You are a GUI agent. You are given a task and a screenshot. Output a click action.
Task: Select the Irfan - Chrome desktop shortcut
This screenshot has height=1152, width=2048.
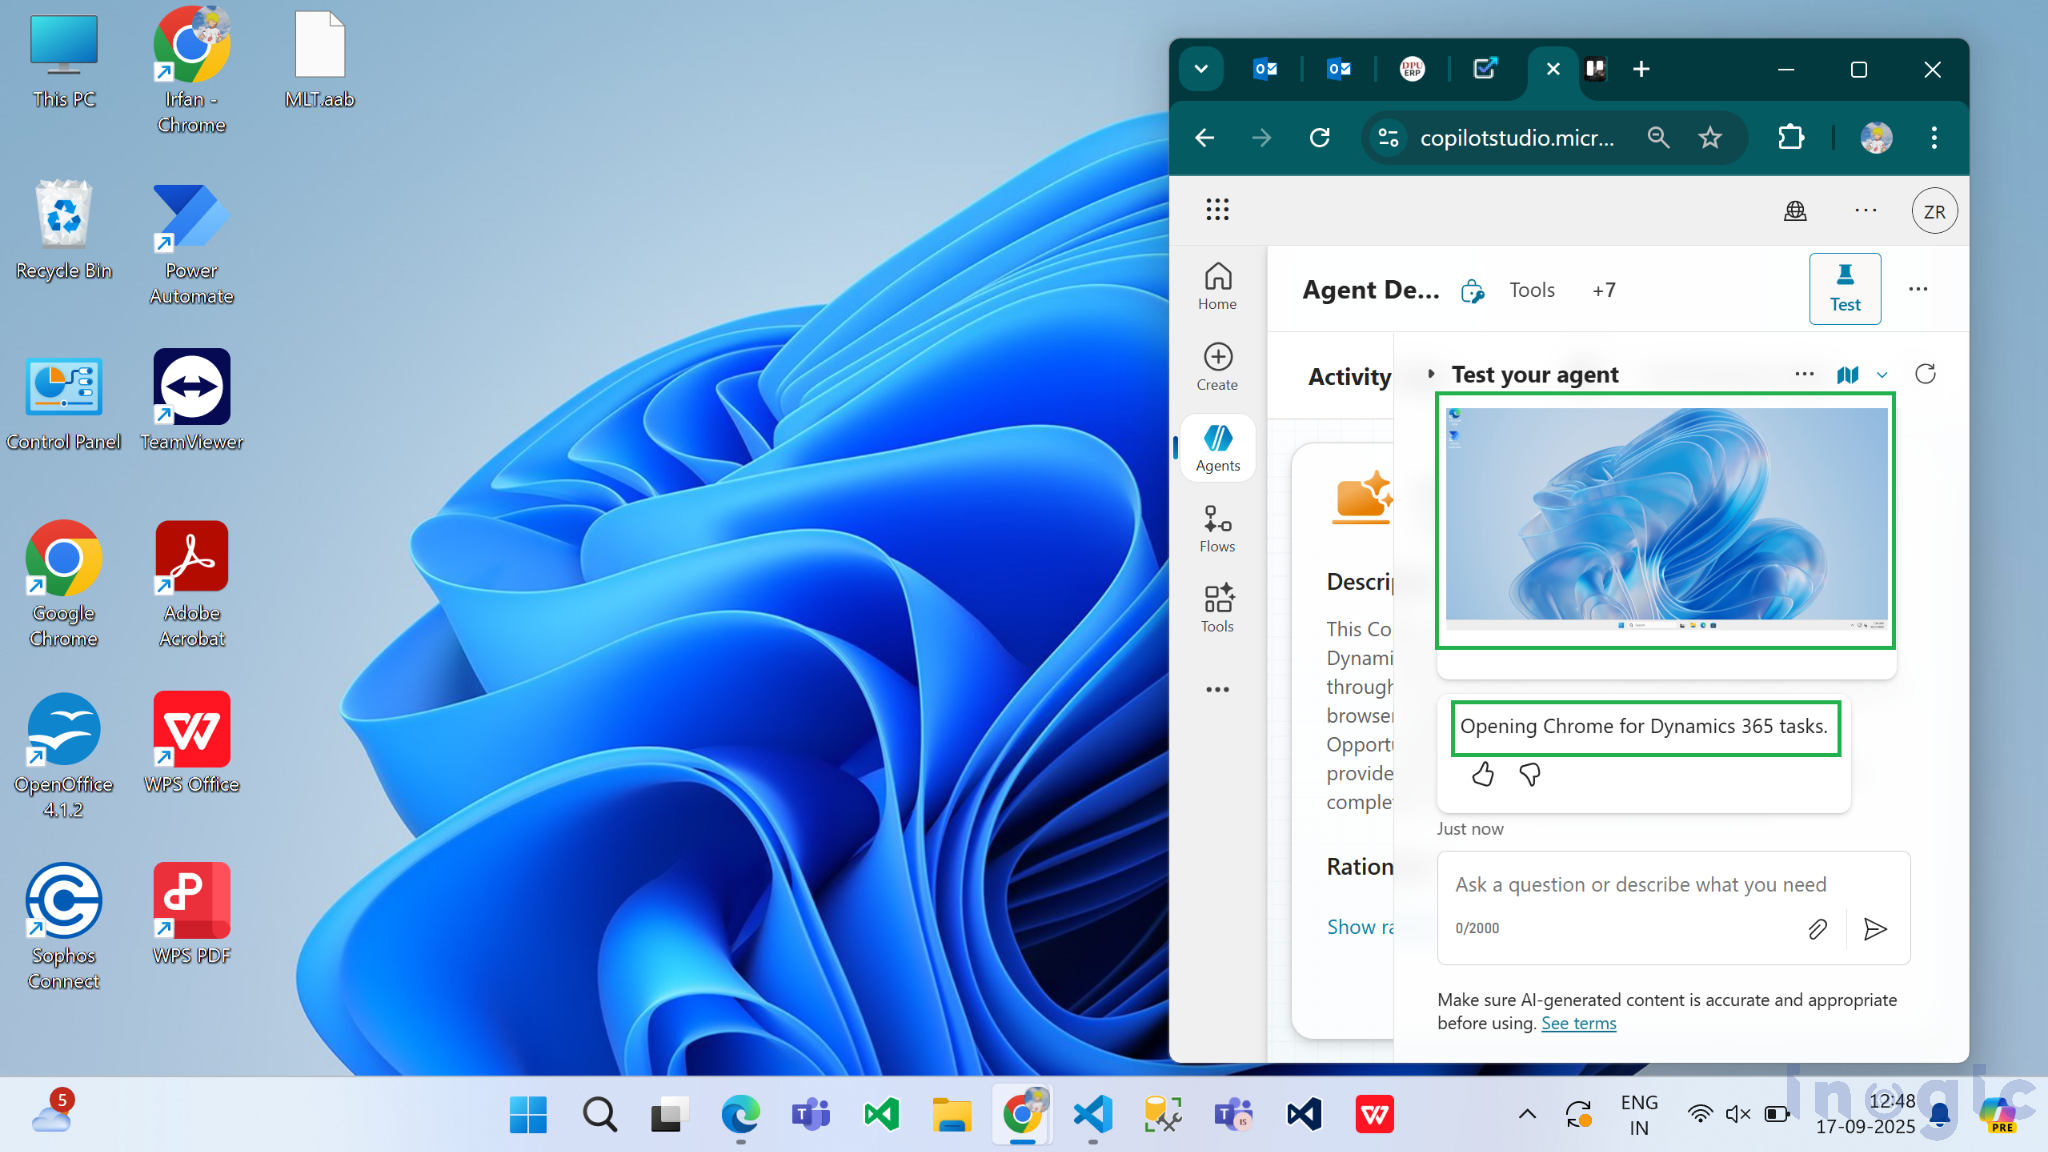click(x=191, y=70)
